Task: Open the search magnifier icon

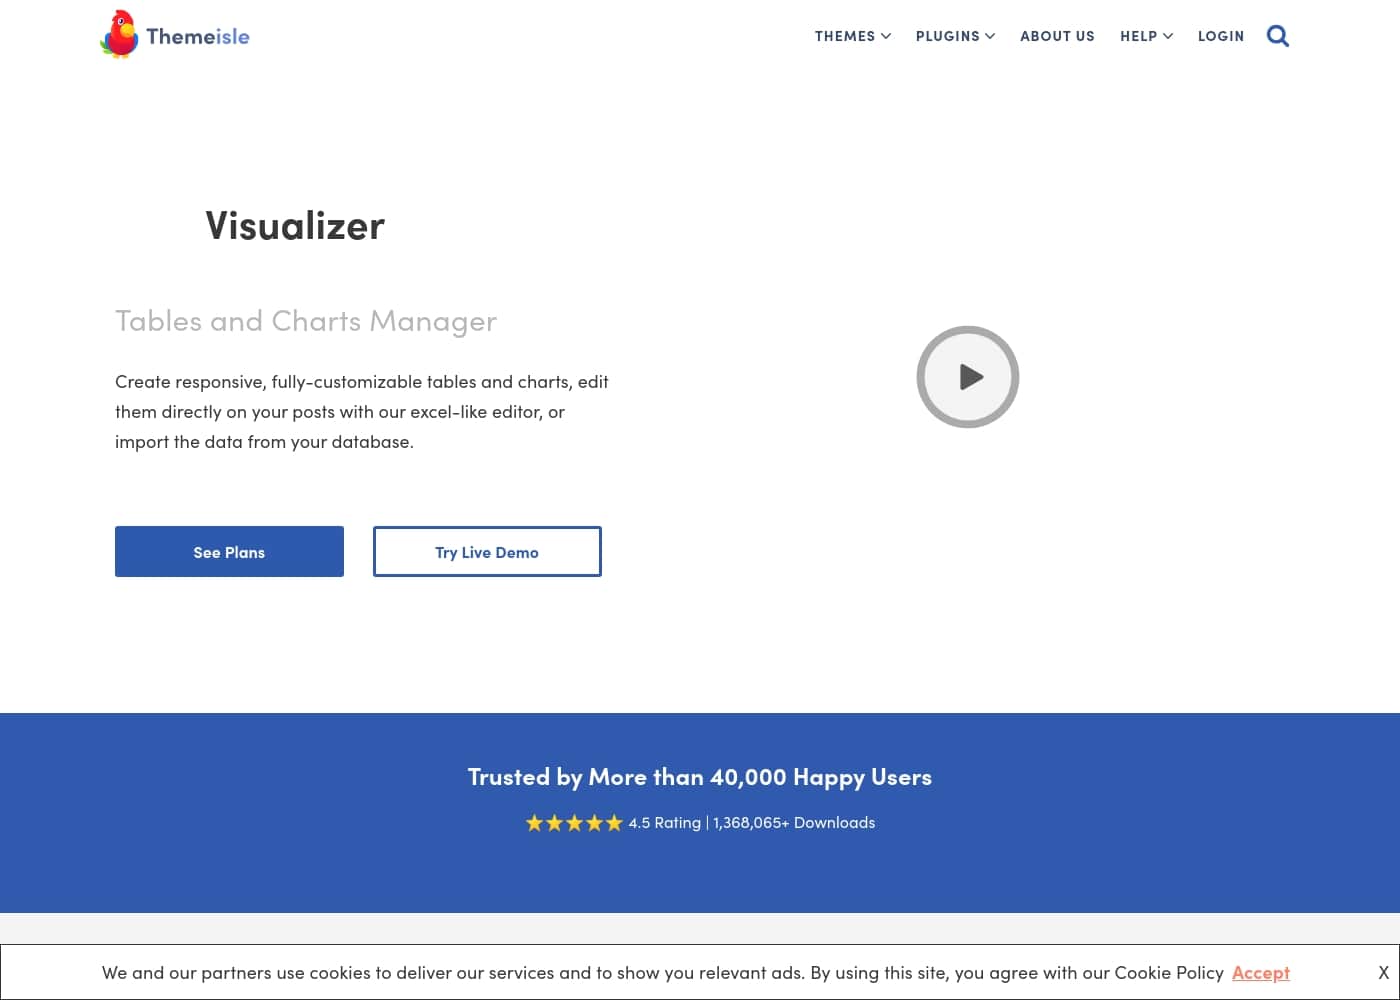Action: (x=1277, y=36)
